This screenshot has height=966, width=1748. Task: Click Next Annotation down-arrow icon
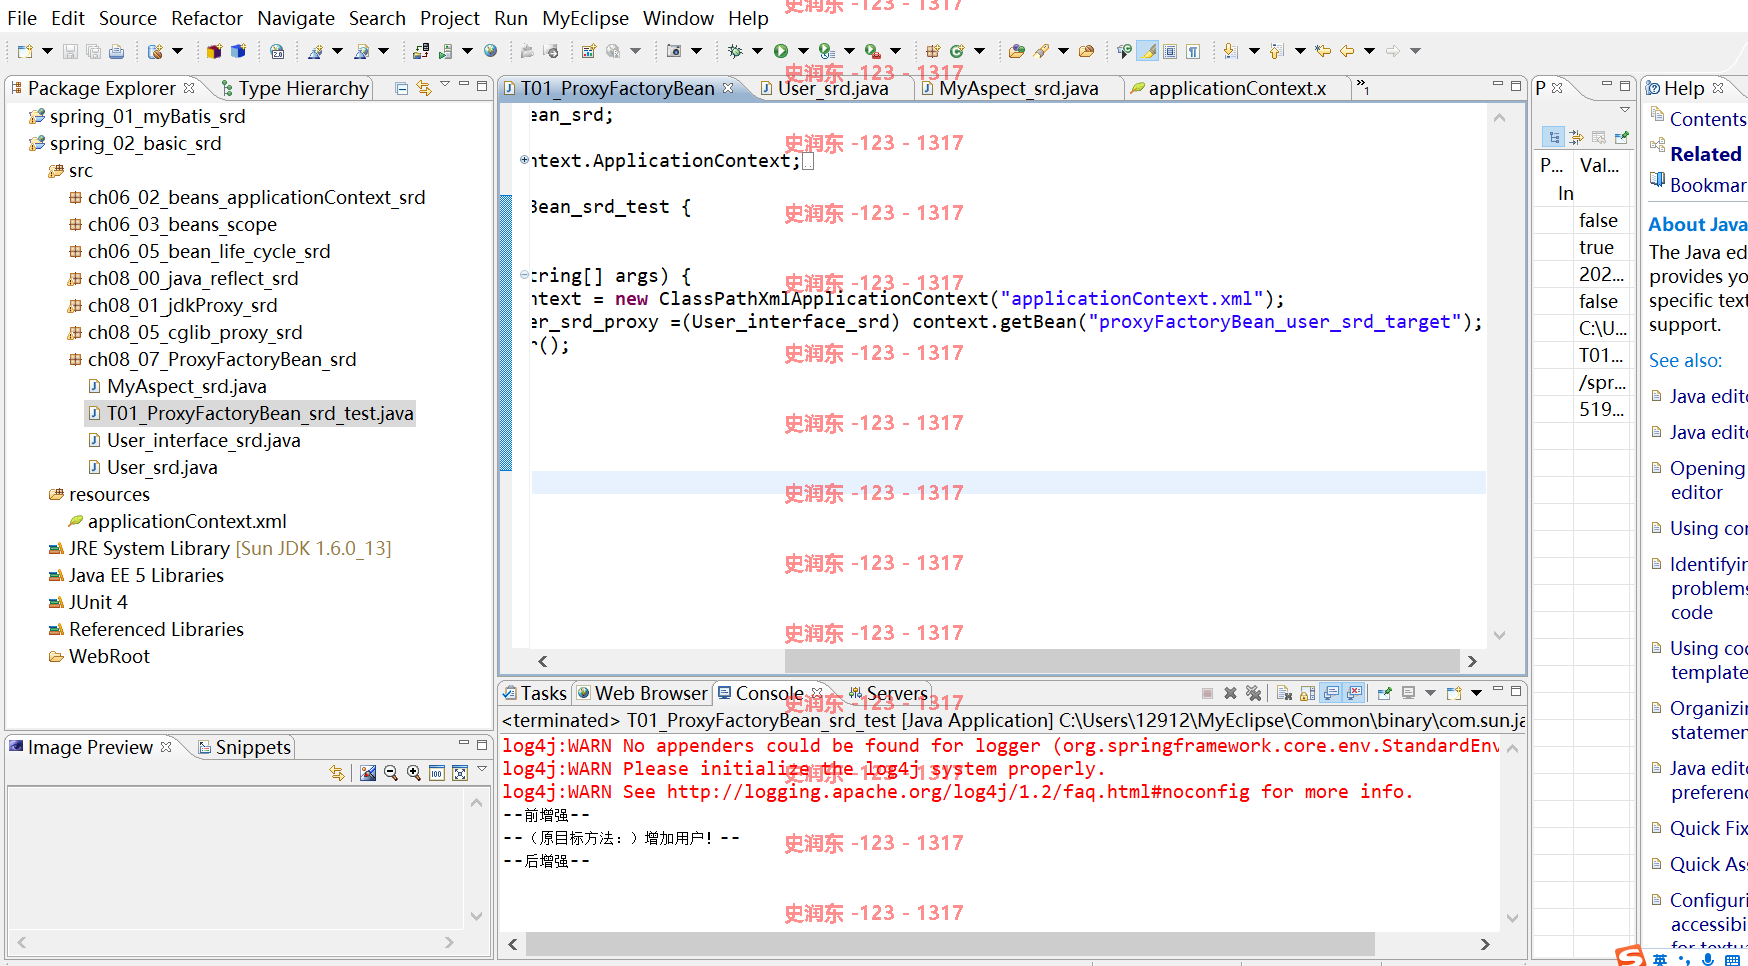coord(1230,51)
